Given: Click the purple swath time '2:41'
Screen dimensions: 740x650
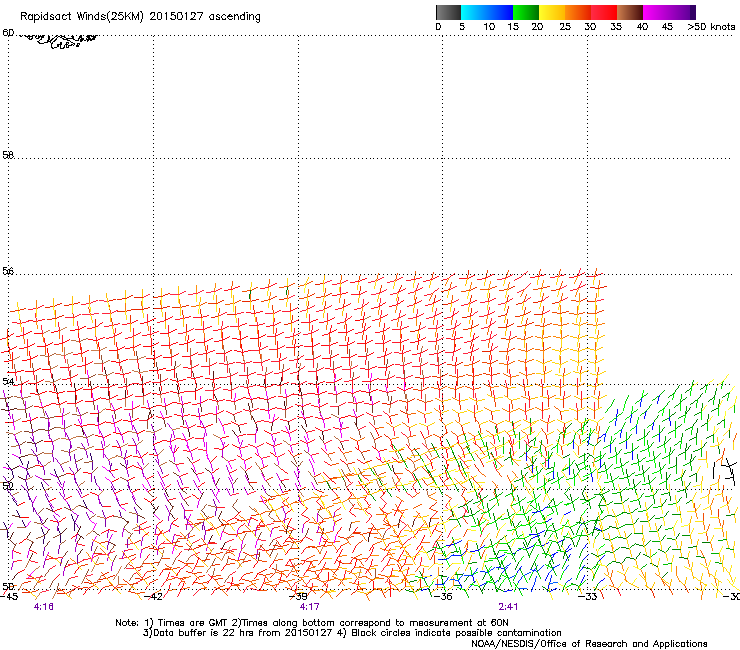Looking at the screenshot, I should (x=508, y=607).
